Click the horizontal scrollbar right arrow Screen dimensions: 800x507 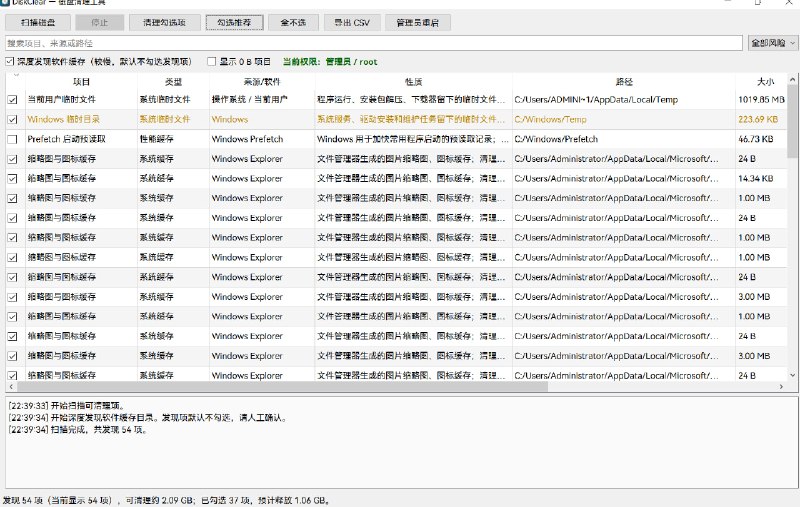tap(781, 387)
